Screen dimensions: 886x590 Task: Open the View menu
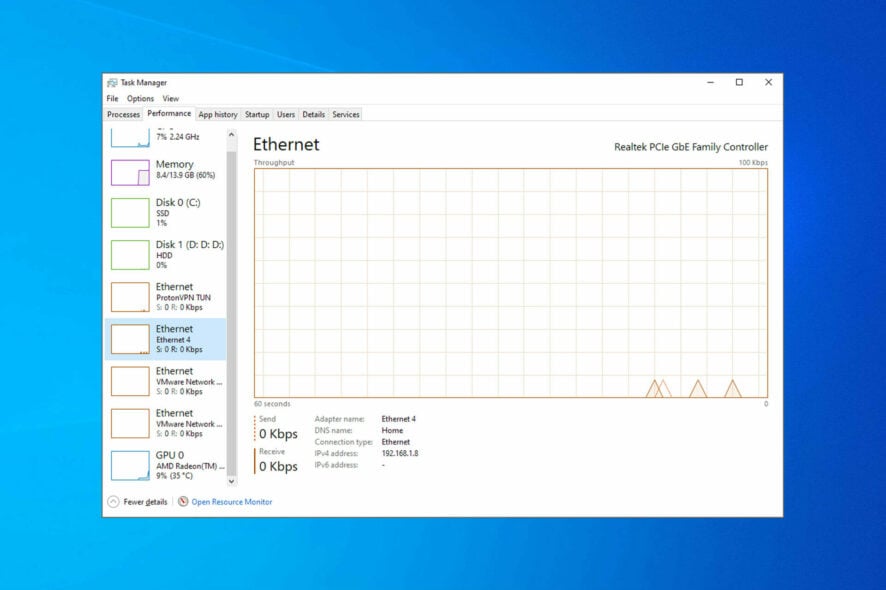(x=170, y=98)
